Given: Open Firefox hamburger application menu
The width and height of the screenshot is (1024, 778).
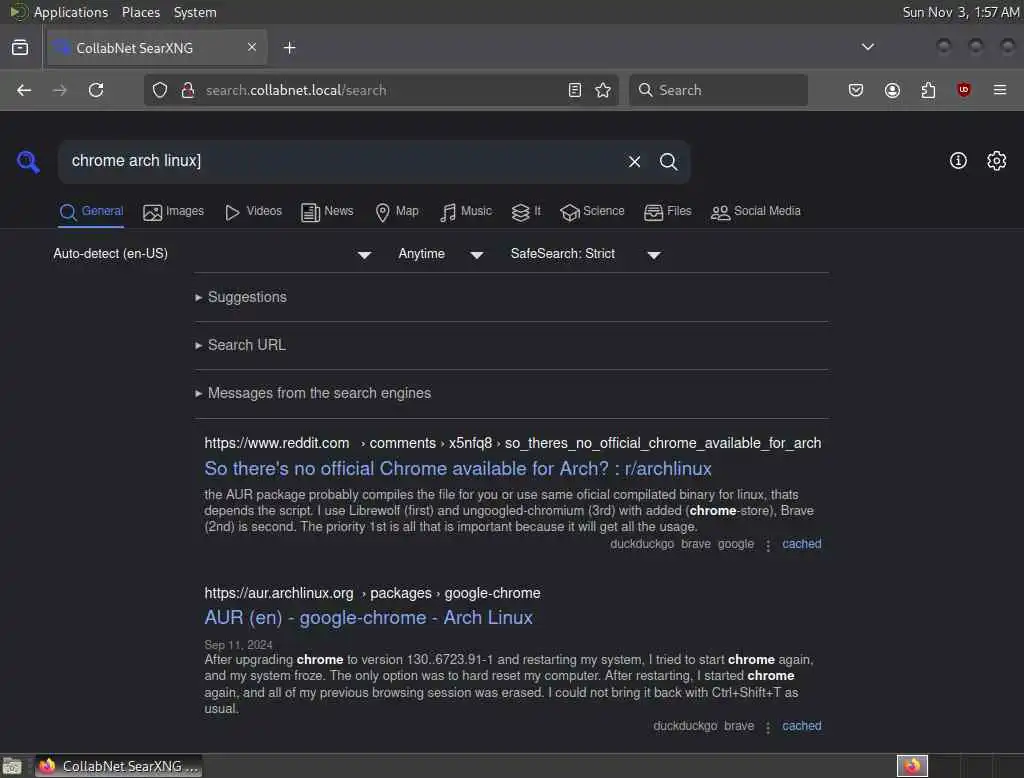Looking at the screenshot, I should pyautogui.click(x=1000, y=90).
